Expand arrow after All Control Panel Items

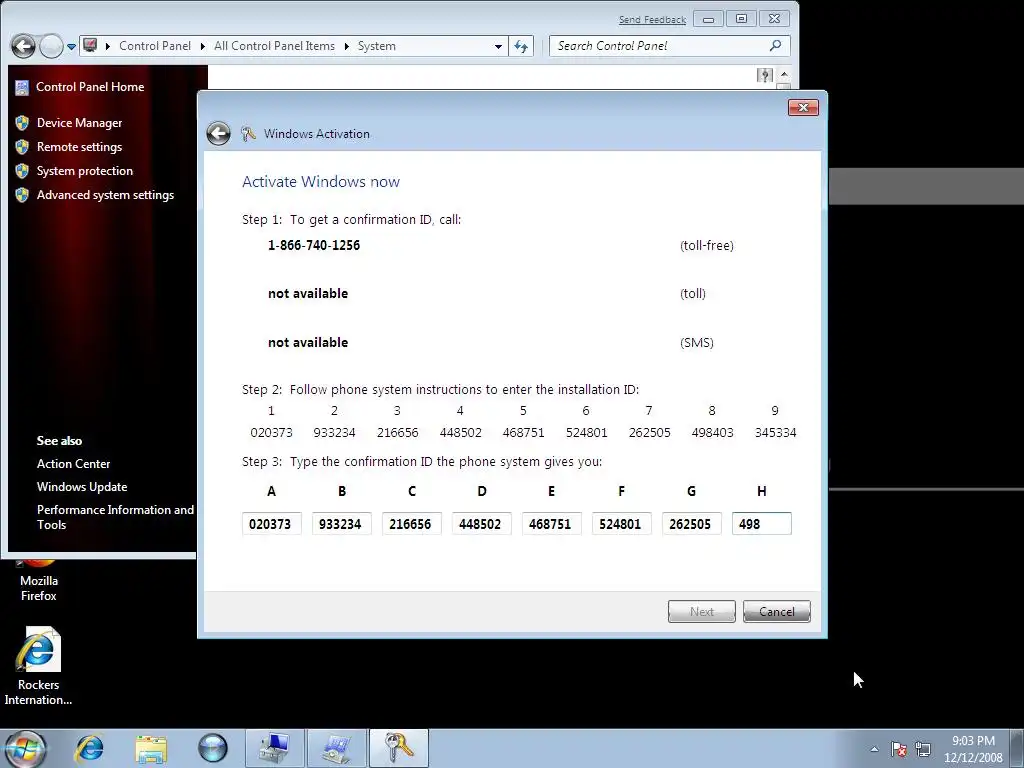pos(346,46)
